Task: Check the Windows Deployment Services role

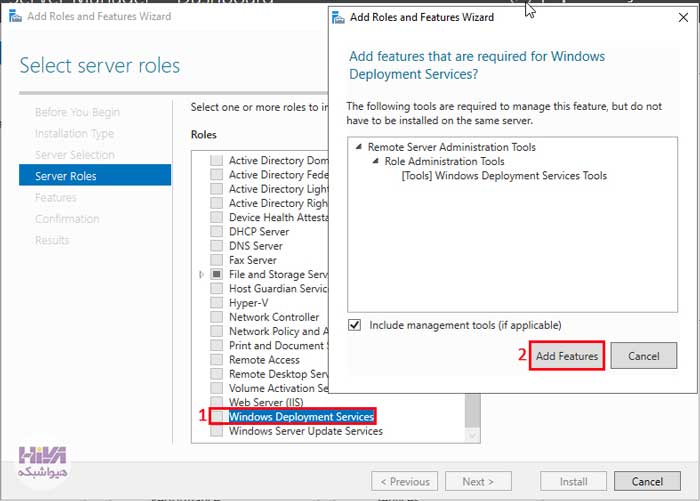Action: pos(217,417)
